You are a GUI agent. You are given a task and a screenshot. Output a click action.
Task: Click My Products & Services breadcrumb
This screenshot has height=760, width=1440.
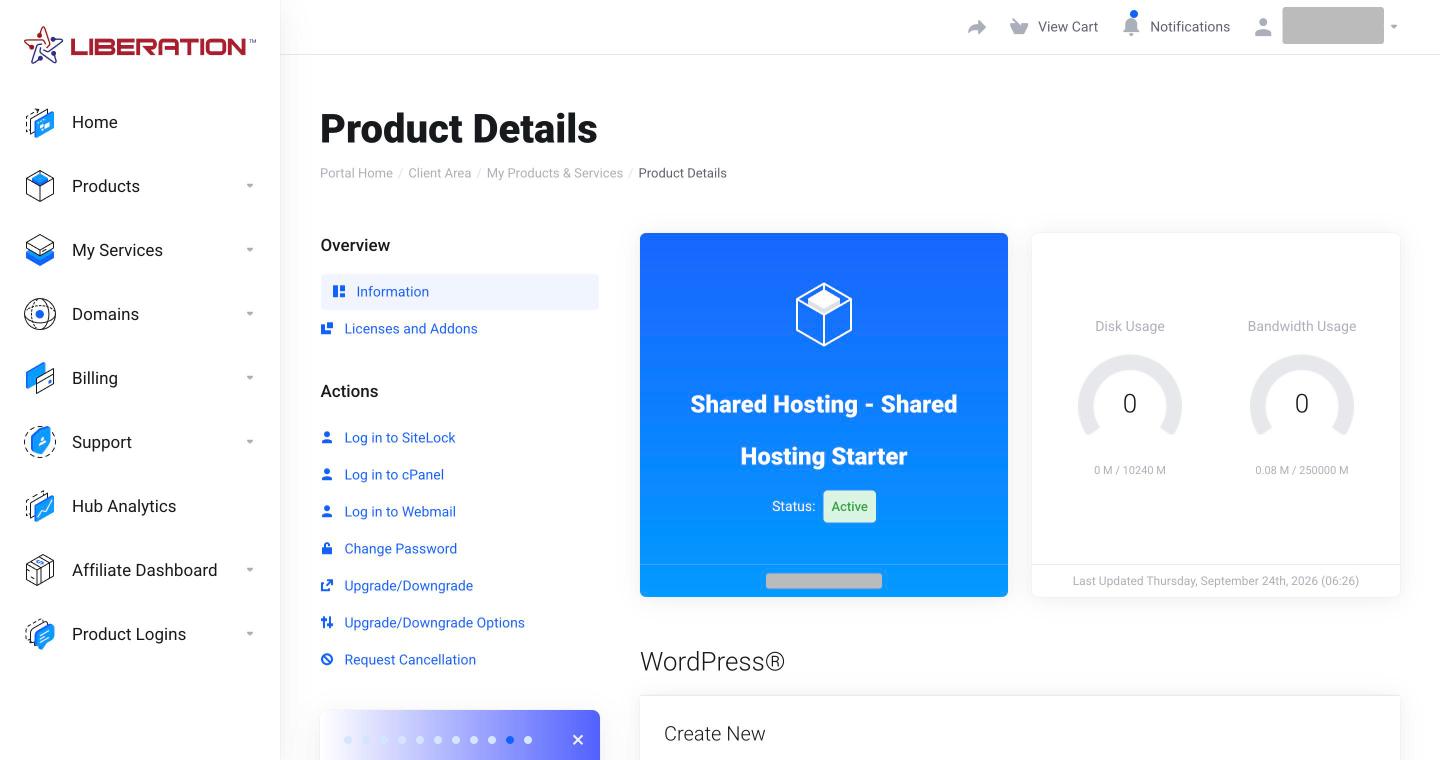click(x=555, y=173)
